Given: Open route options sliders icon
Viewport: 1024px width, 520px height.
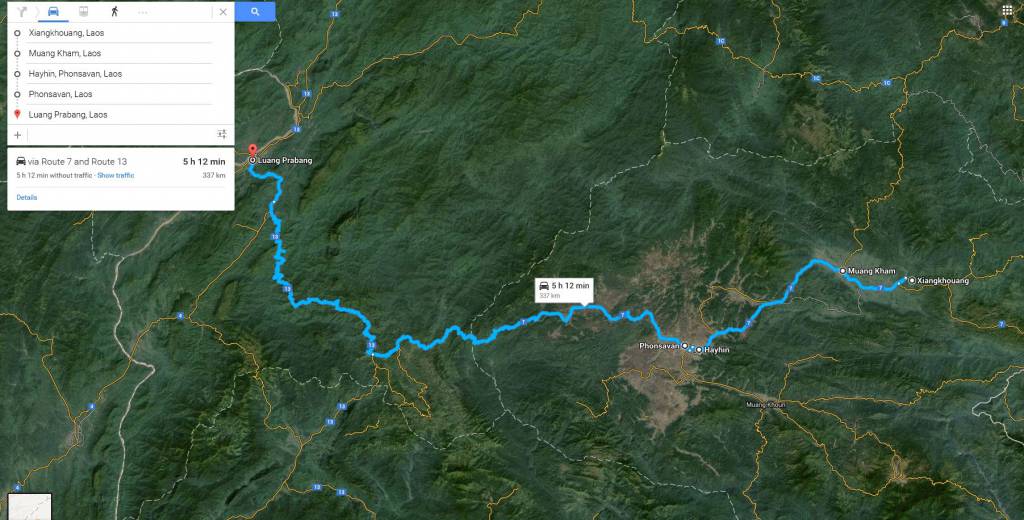Looking at the screenshot, I should point(222,135).
